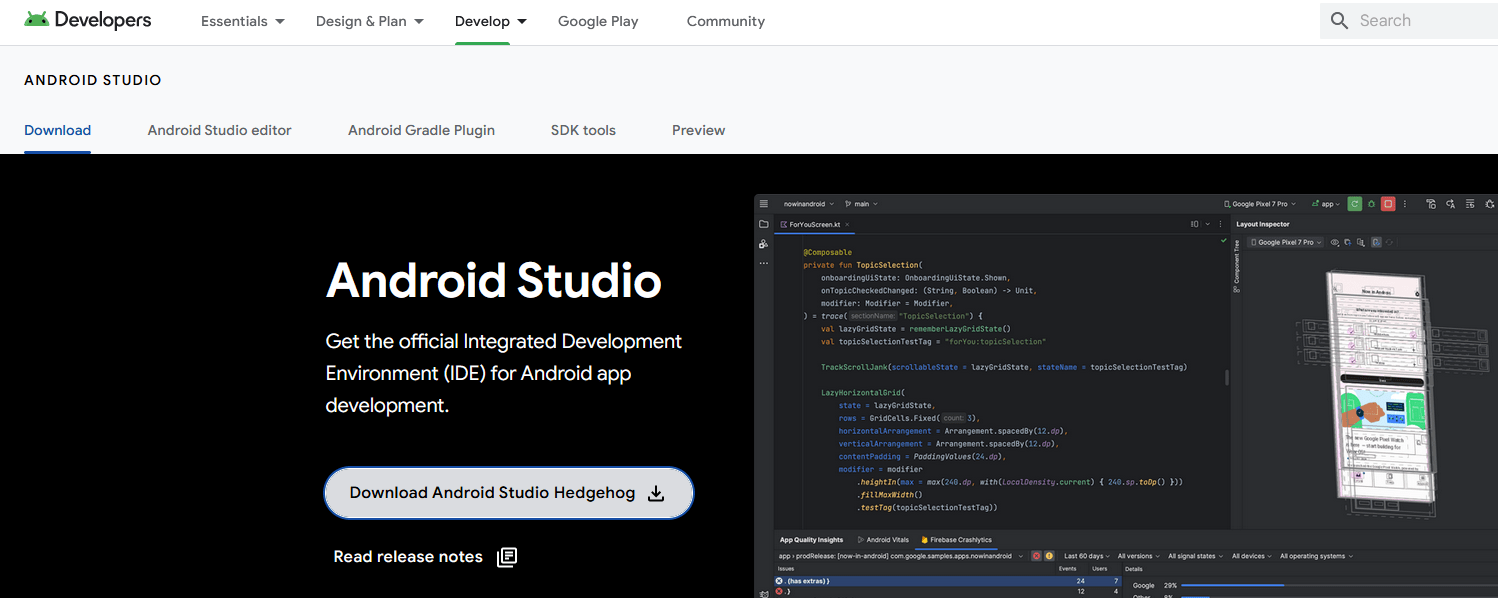Switch to the SDK tools tab
Screen dimensions: 1498x598
(583, 130)
